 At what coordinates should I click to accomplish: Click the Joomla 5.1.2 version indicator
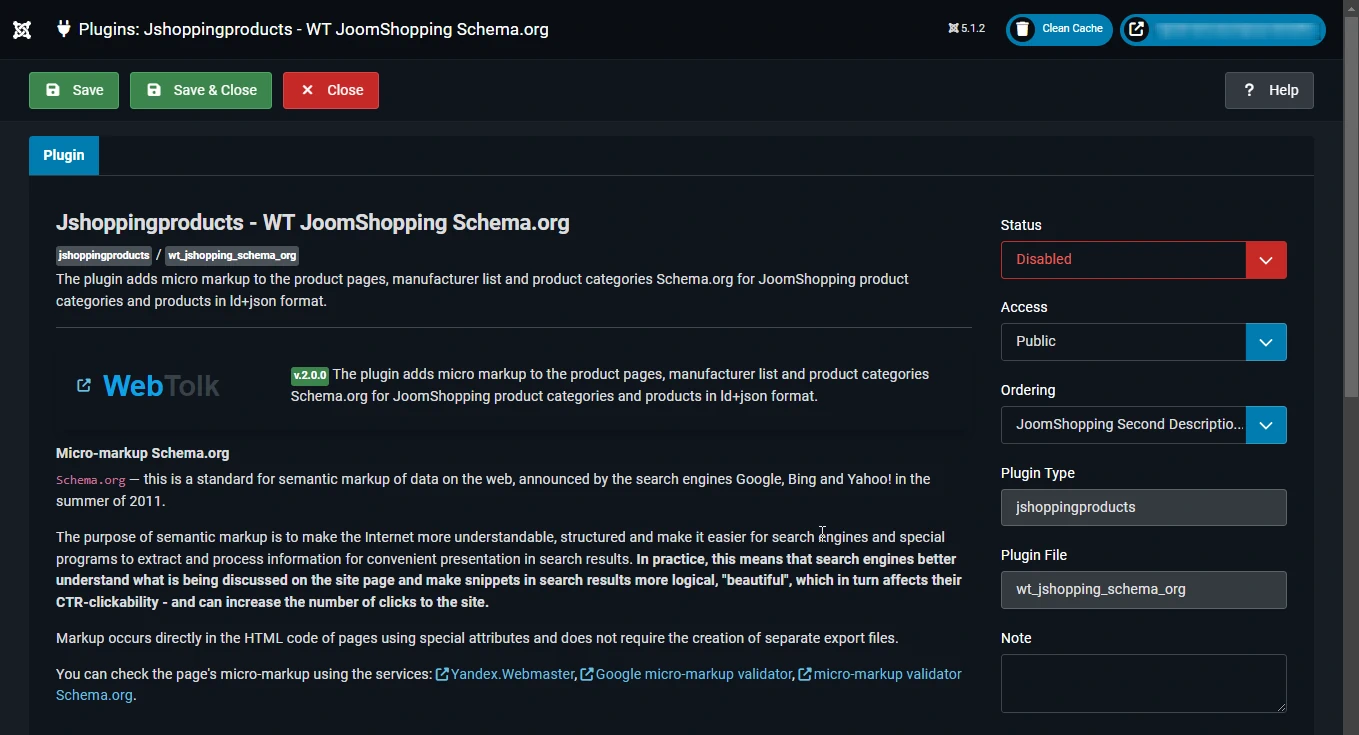point(966,29)
